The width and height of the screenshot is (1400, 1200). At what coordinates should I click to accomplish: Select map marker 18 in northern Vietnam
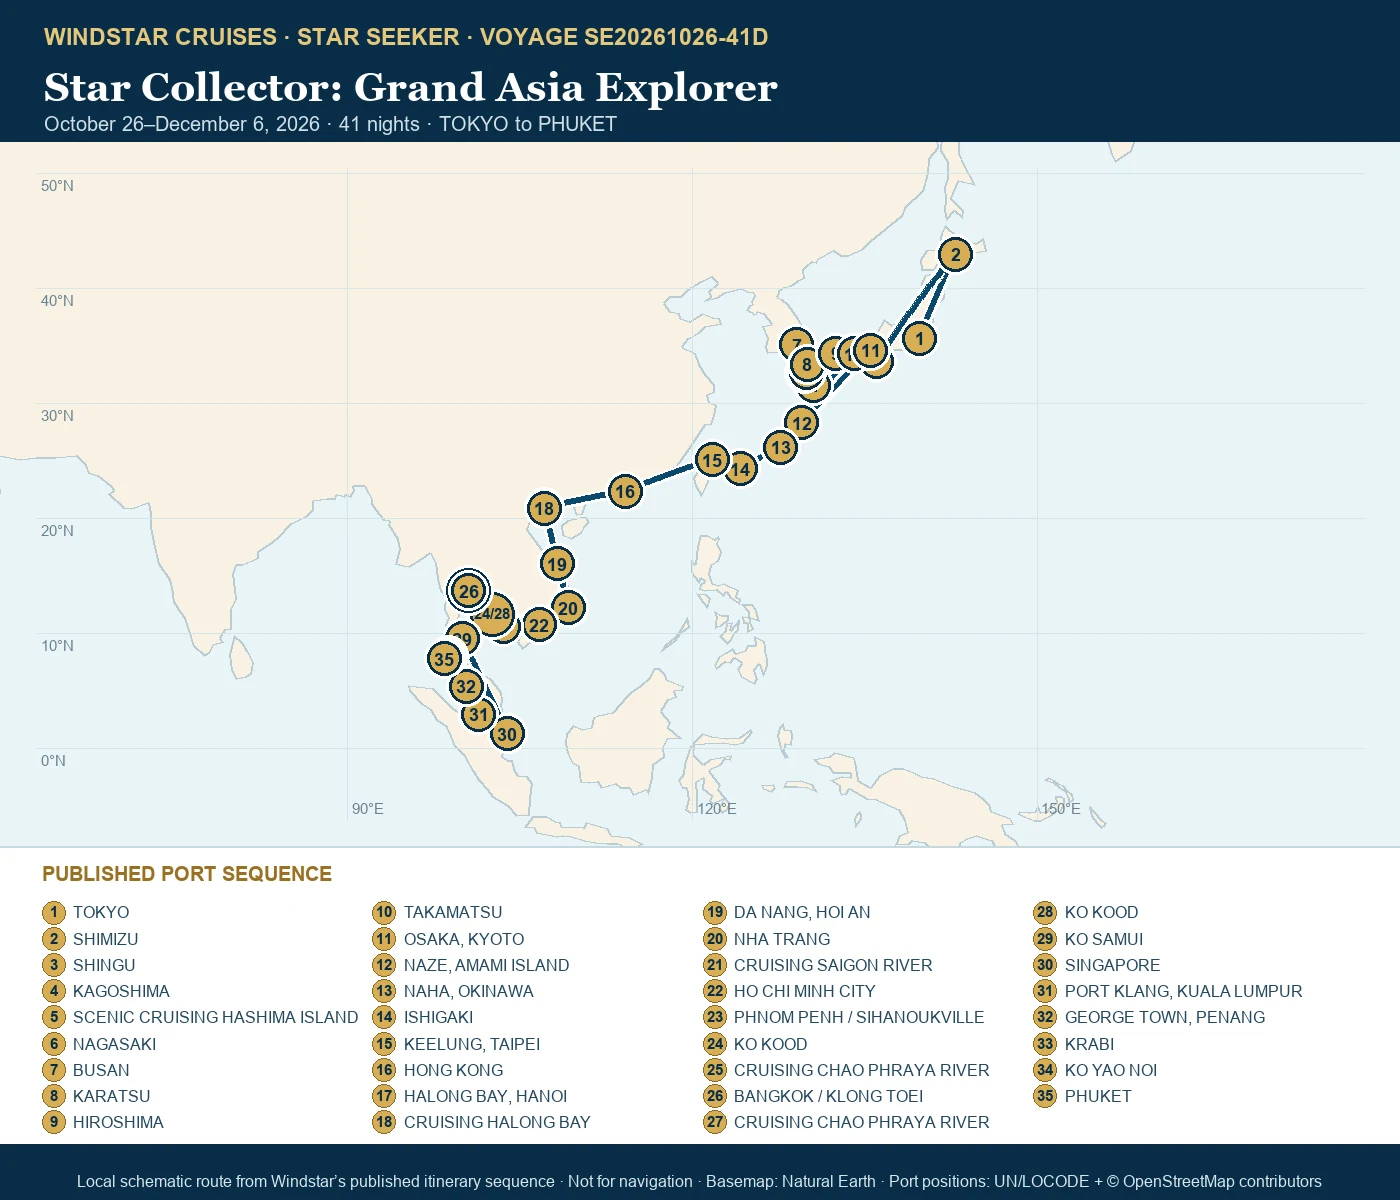pos(544,509)
